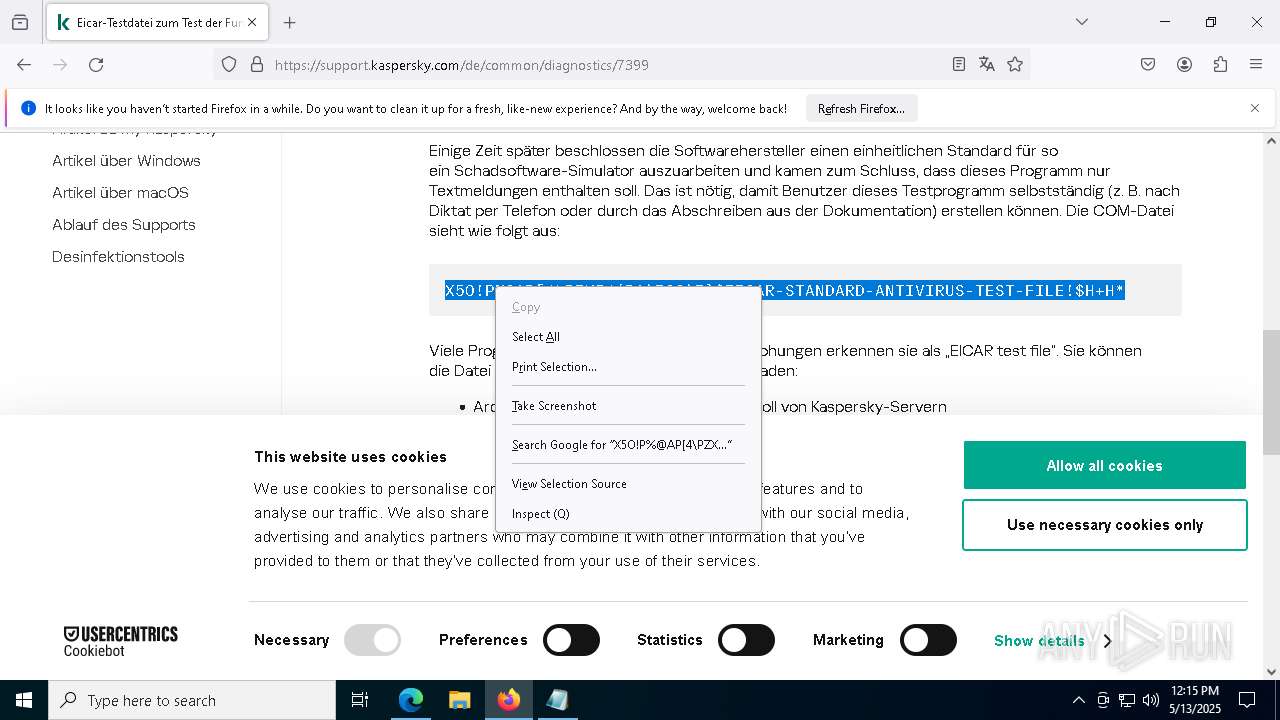
Task: Click the scrollbar down arrow
Action: (1271, 672)
